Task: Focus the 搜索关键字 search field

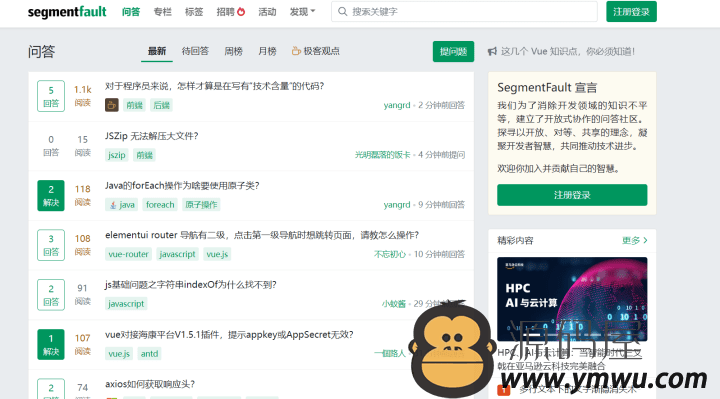Action: [x=464, y=11]
